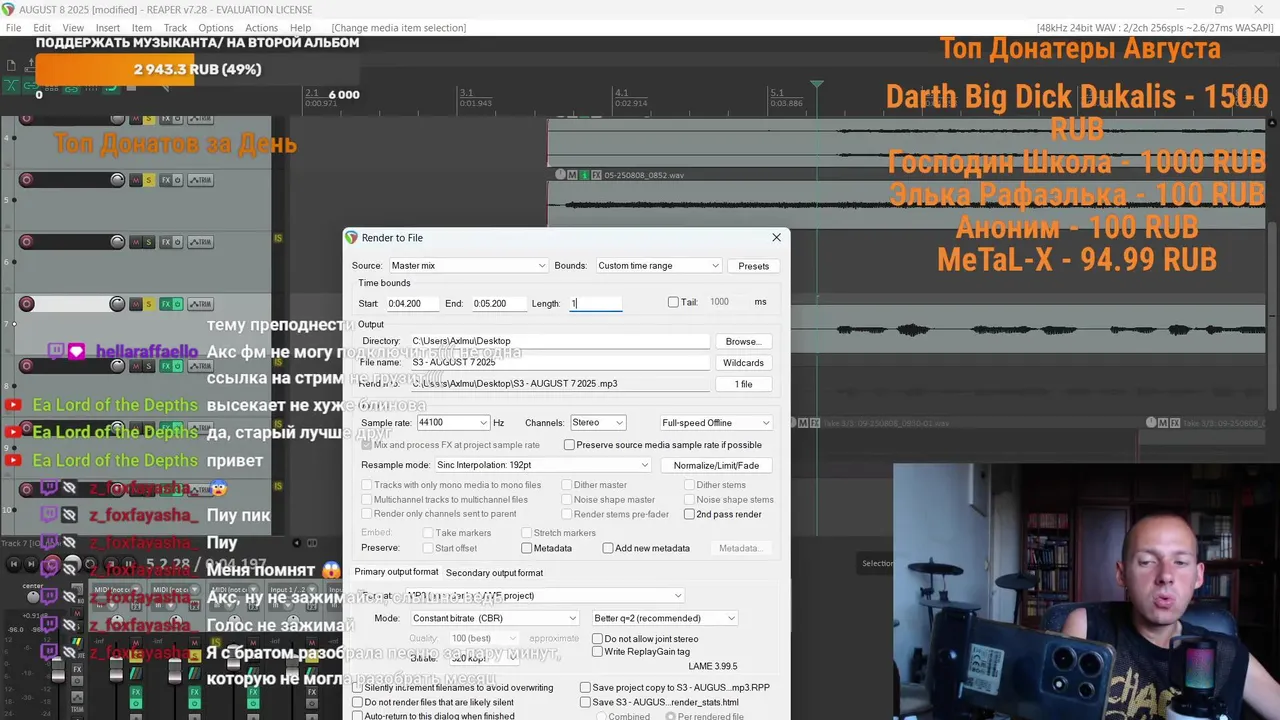1280x720 pixels.
Task: Check Preserve source media sample rate
Action: [569, 445]
